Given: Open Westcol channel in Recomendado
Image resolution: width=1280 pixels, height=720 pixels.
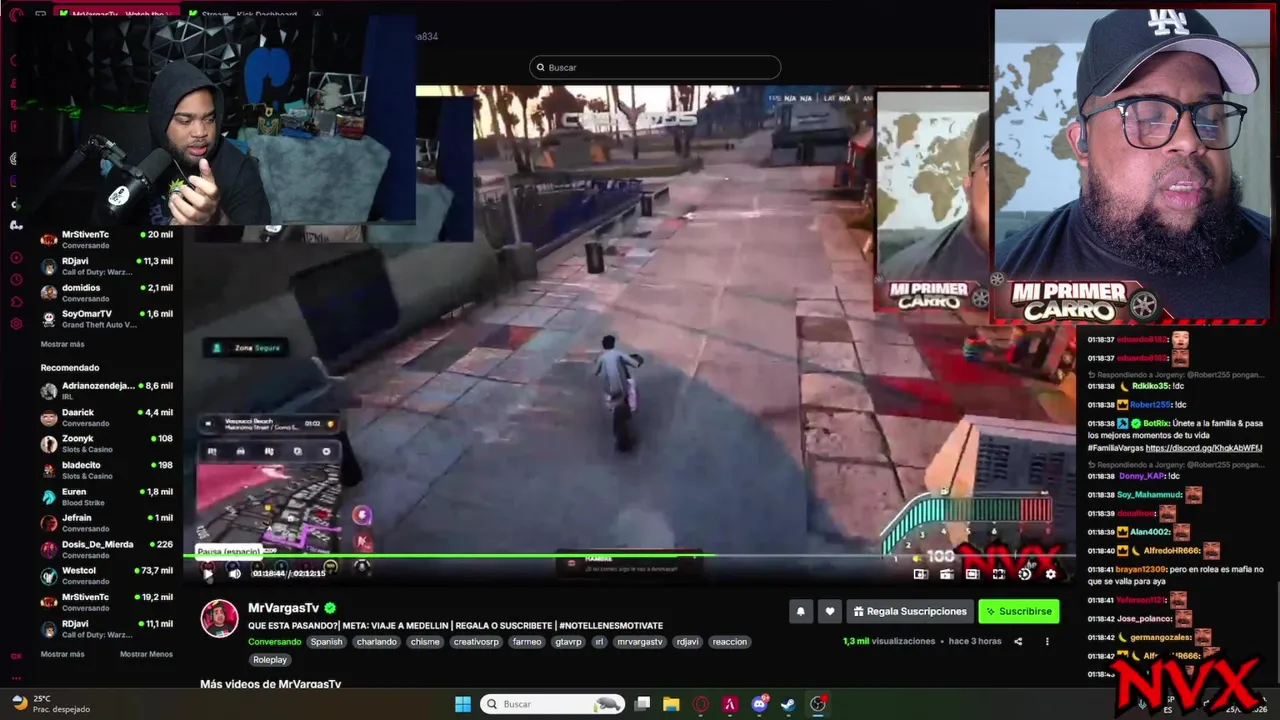Looking at the screenshot, I should [107, 575].
